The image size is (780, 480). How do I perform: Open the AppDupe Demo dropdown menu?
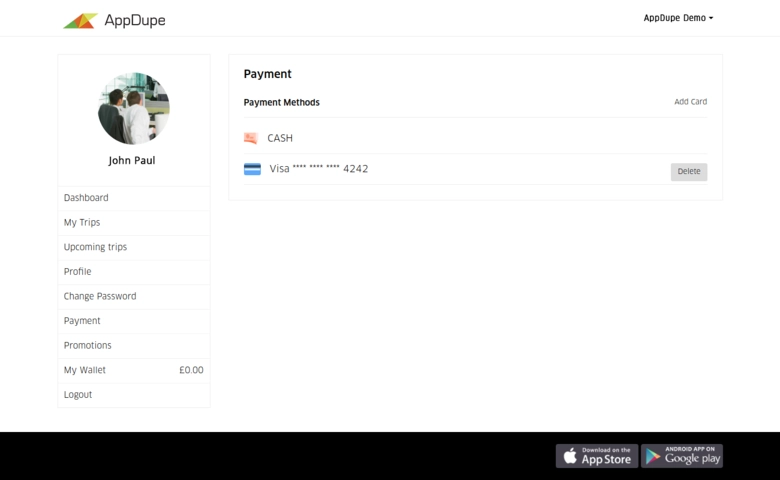coord(678,18)
